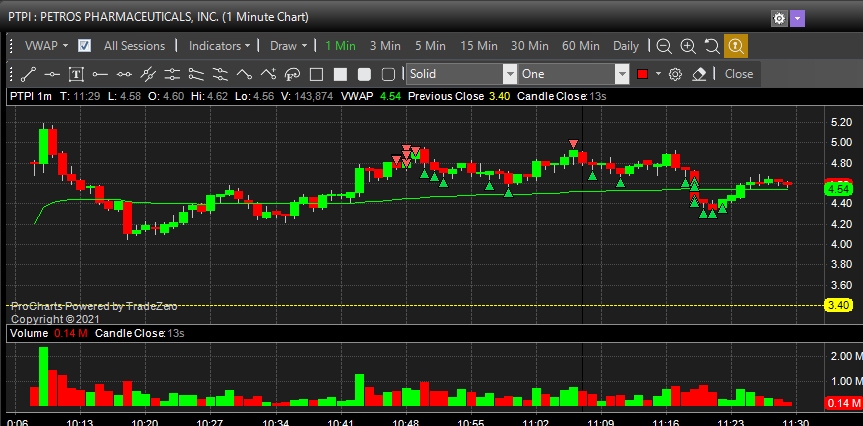This screenshot has height=426, width=863.
Task: Select the Fibonacci arc tool
Action: click(x=292, y=74)
